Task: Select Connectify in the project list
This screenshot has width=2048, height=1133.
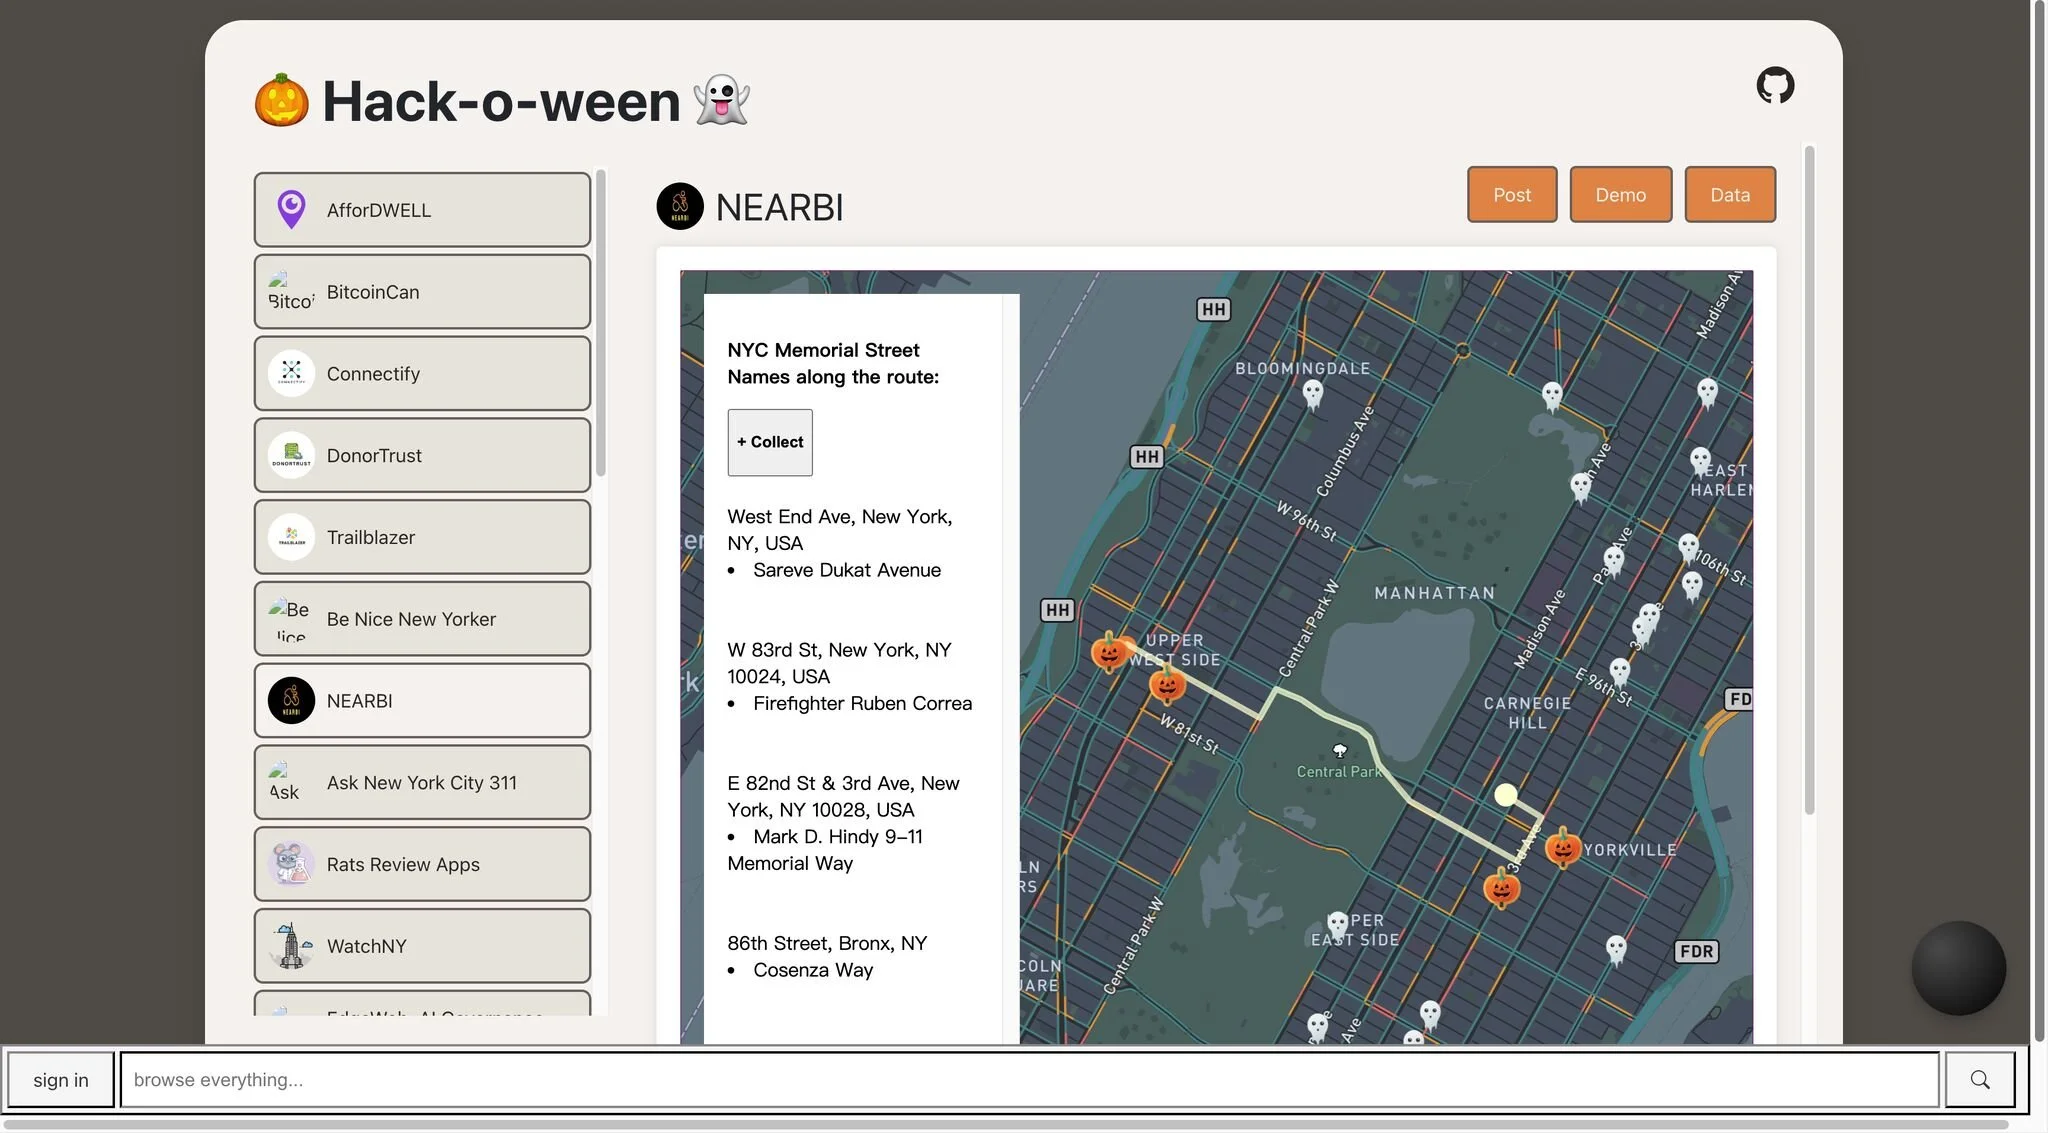Action: tap(422, 373)
